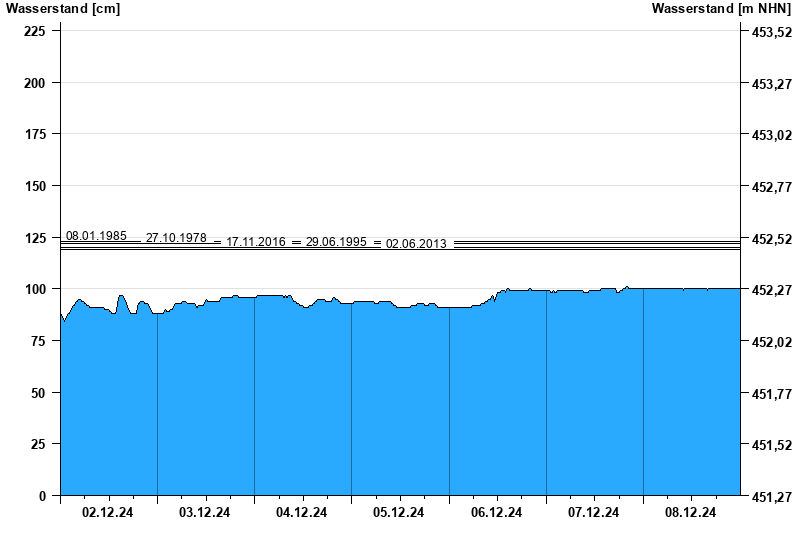This screenshot has height=550, width=800.
Task: Pick the 05.12.24 x-axis date
Action: point(399,513)
